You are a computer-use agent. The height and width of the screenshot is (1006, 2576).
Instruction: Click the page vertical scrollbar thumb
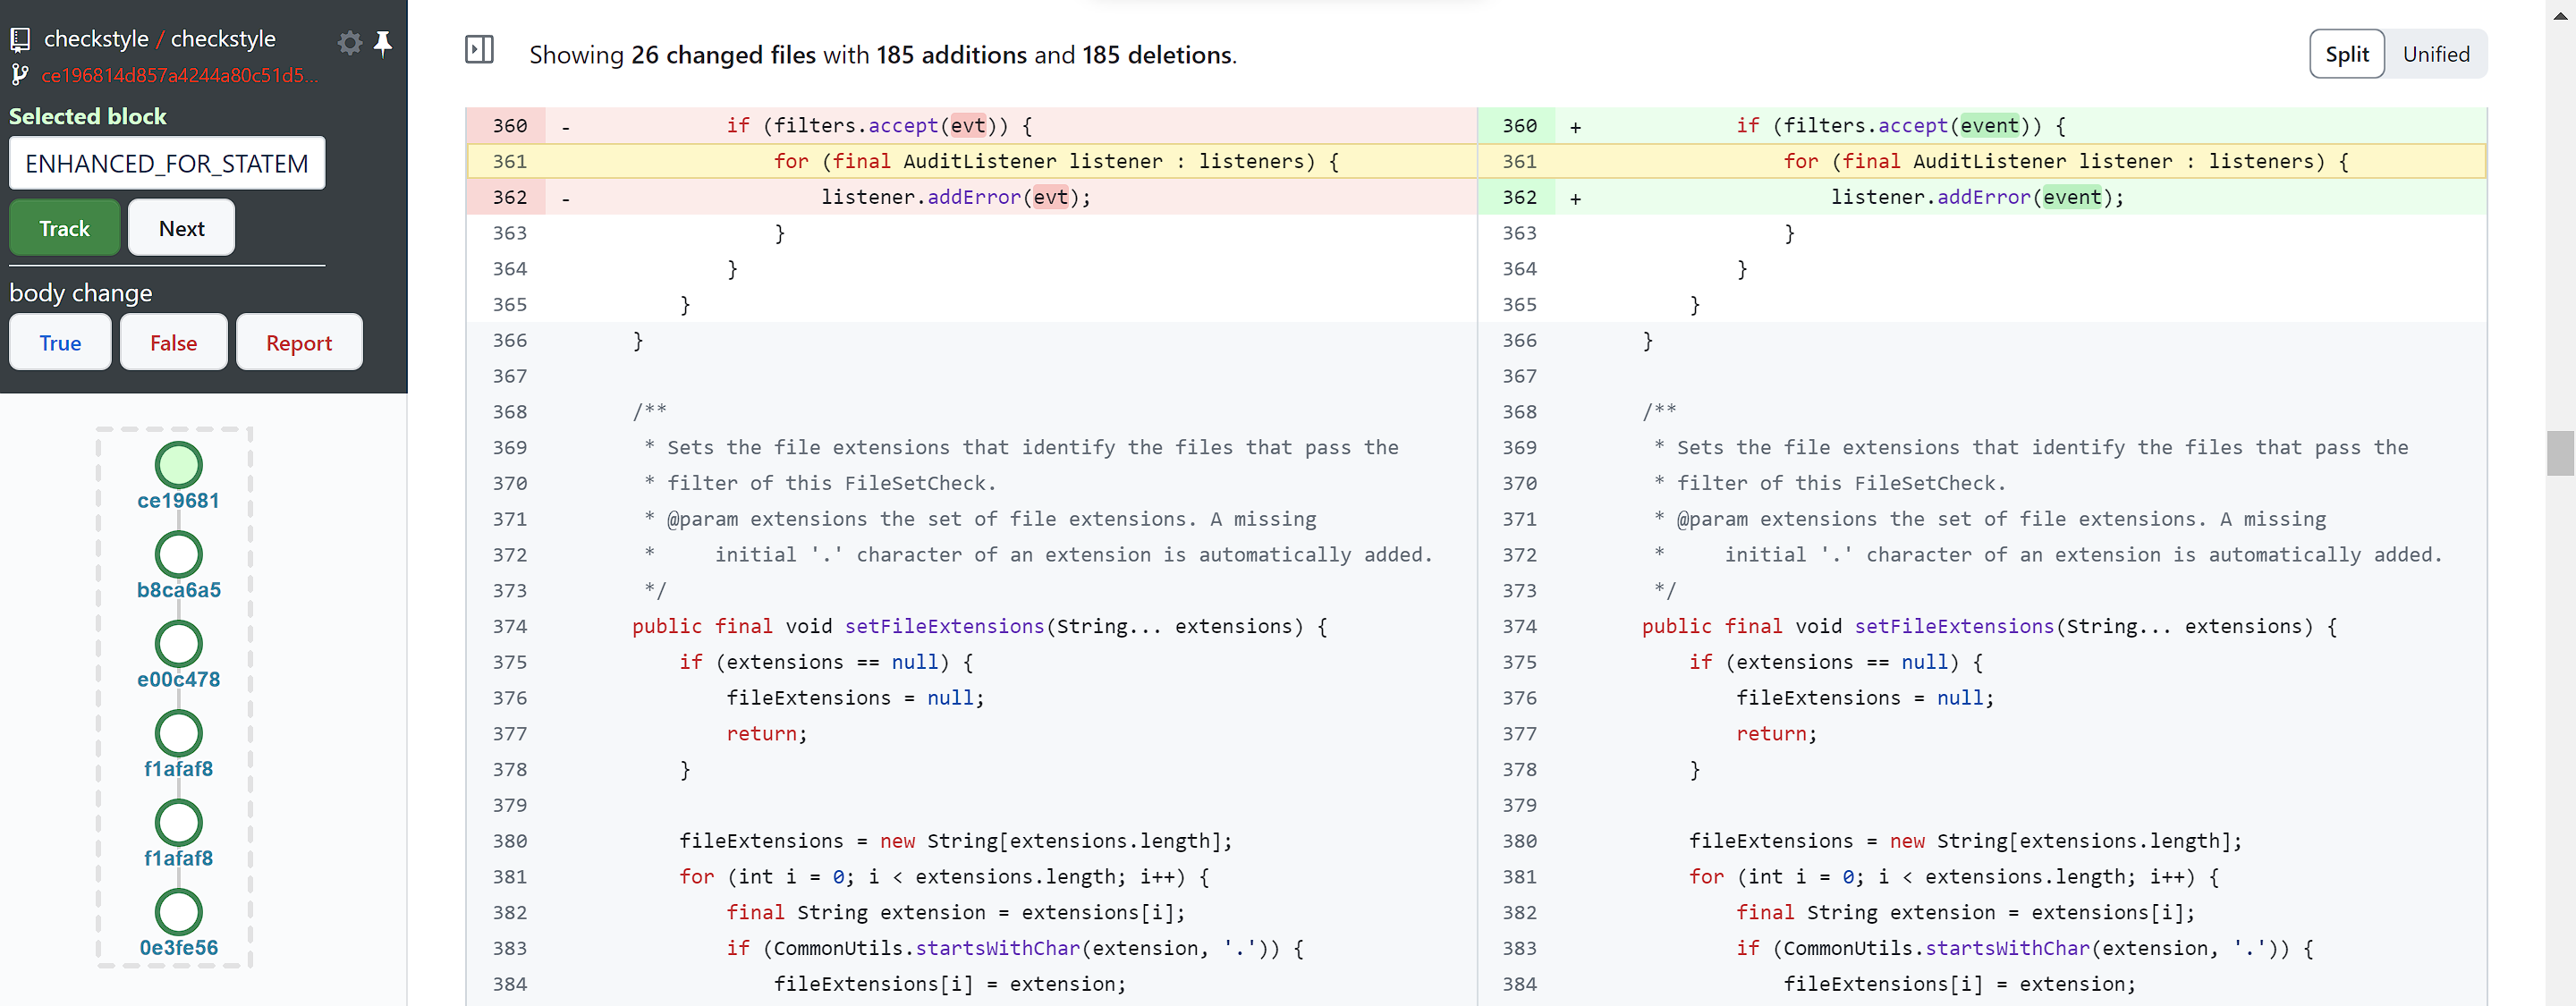coord(2559,453)
